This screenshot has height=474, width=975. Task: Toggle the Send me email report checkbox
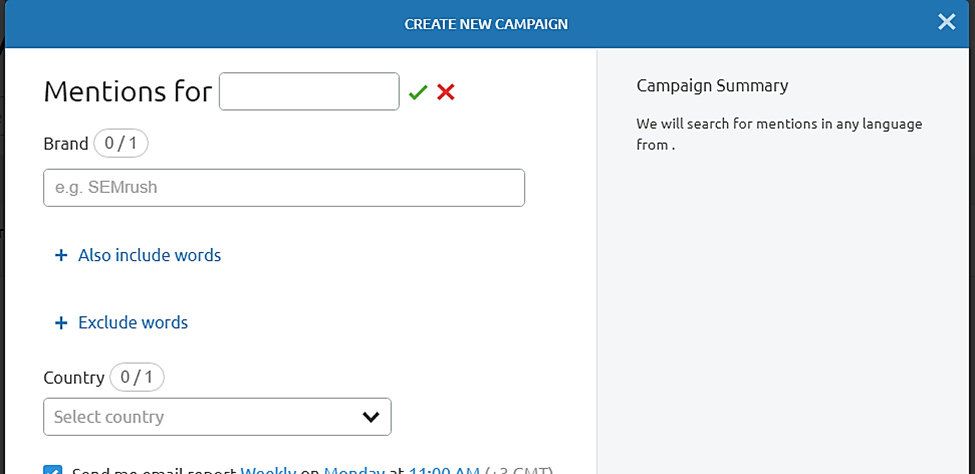tap(53, 470)
